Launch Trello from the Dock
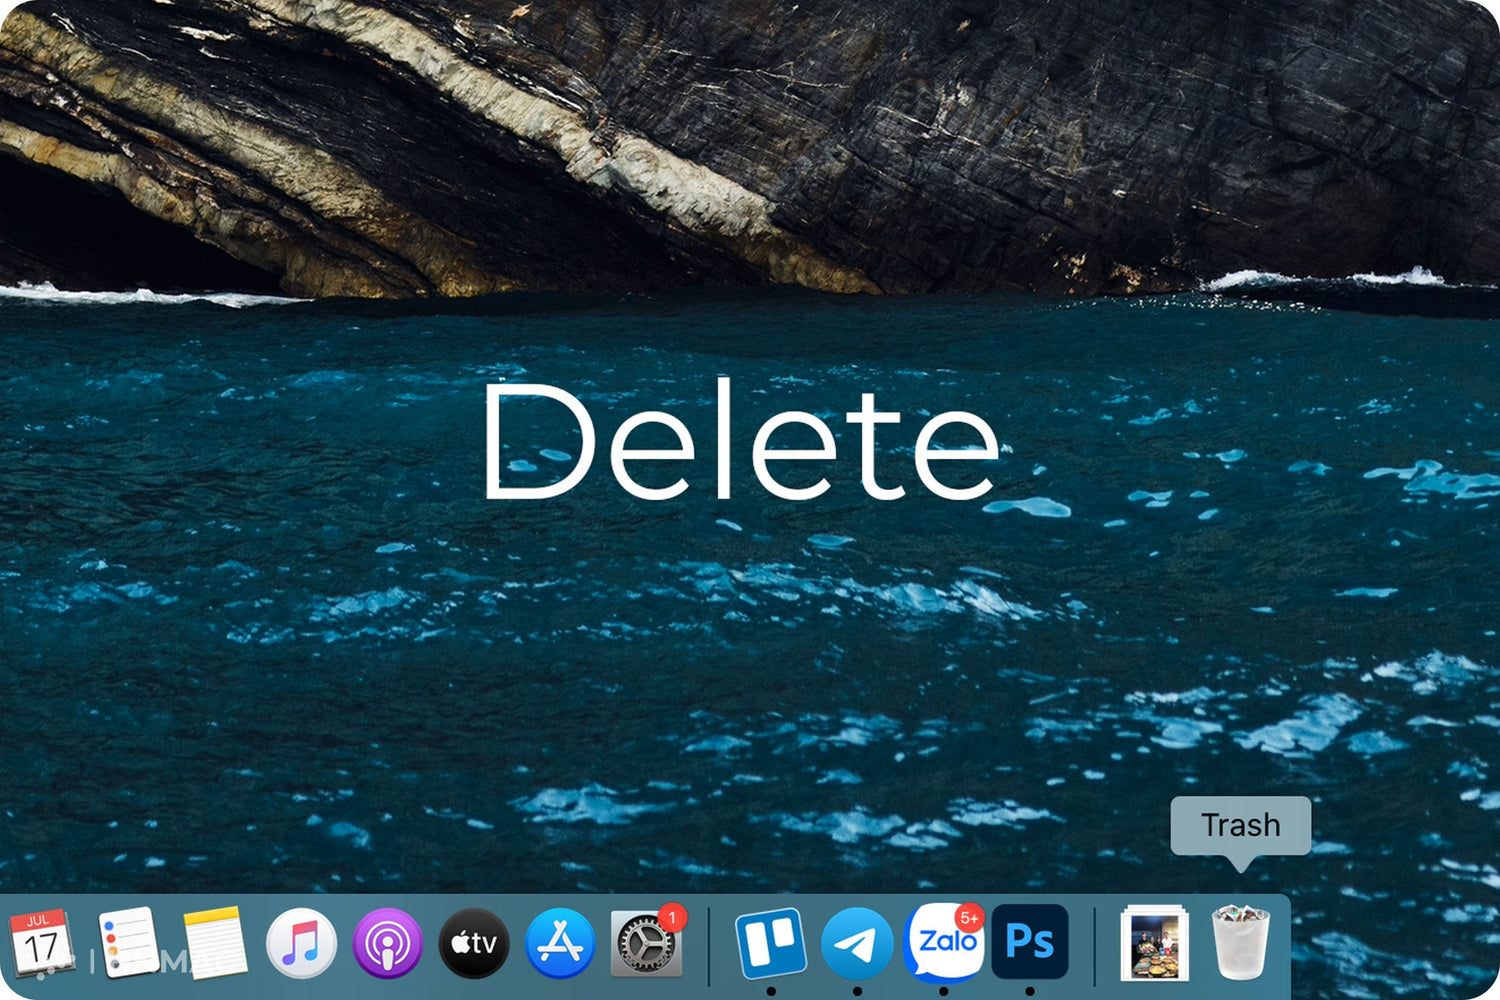 click(772, 940)
